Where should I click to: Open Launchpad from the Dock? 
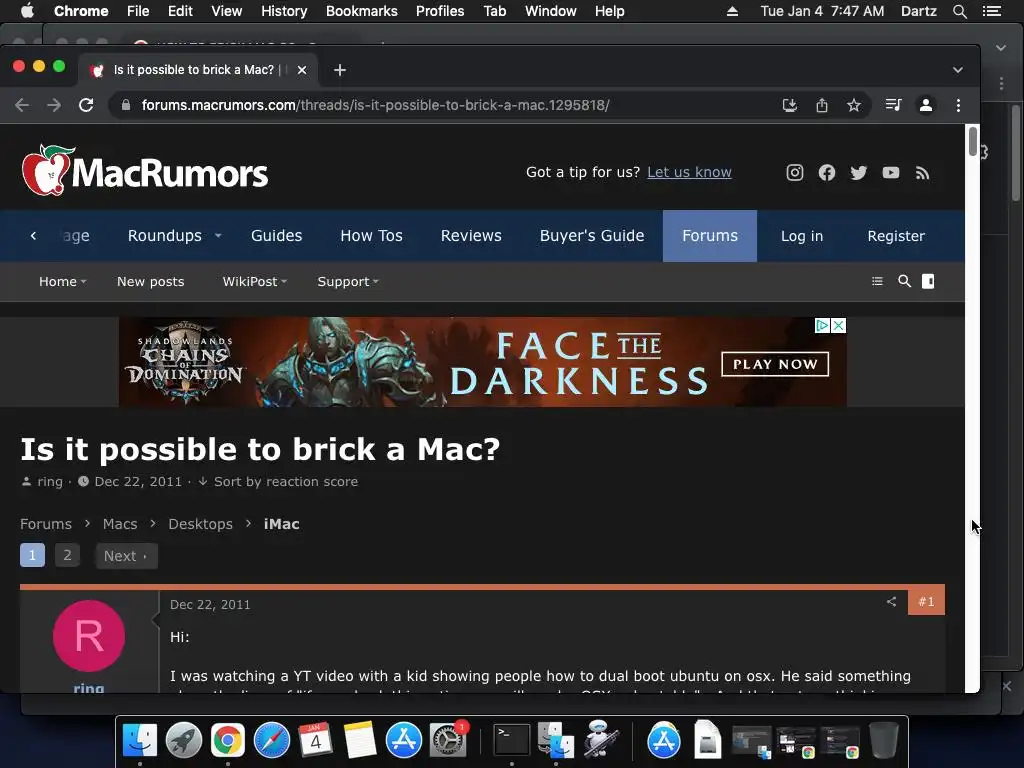184,740
